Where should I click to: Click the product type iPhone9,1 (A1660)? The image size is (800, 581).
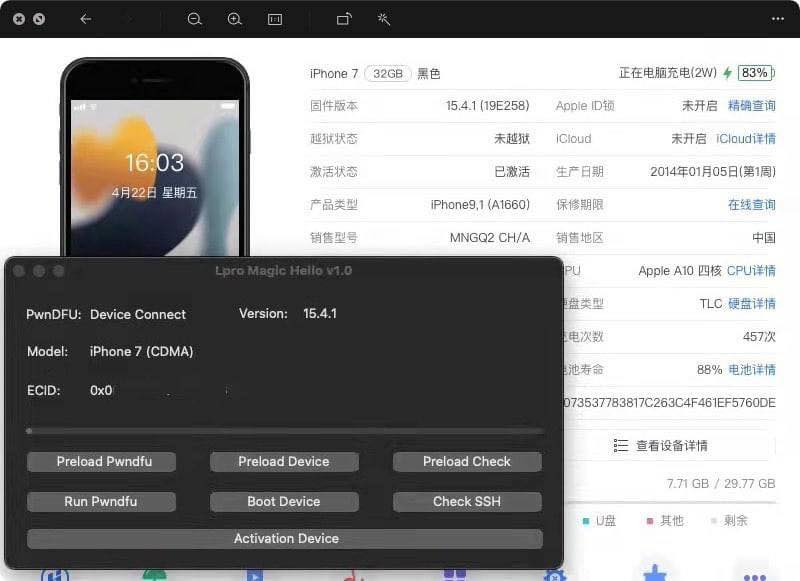[480, 205]
